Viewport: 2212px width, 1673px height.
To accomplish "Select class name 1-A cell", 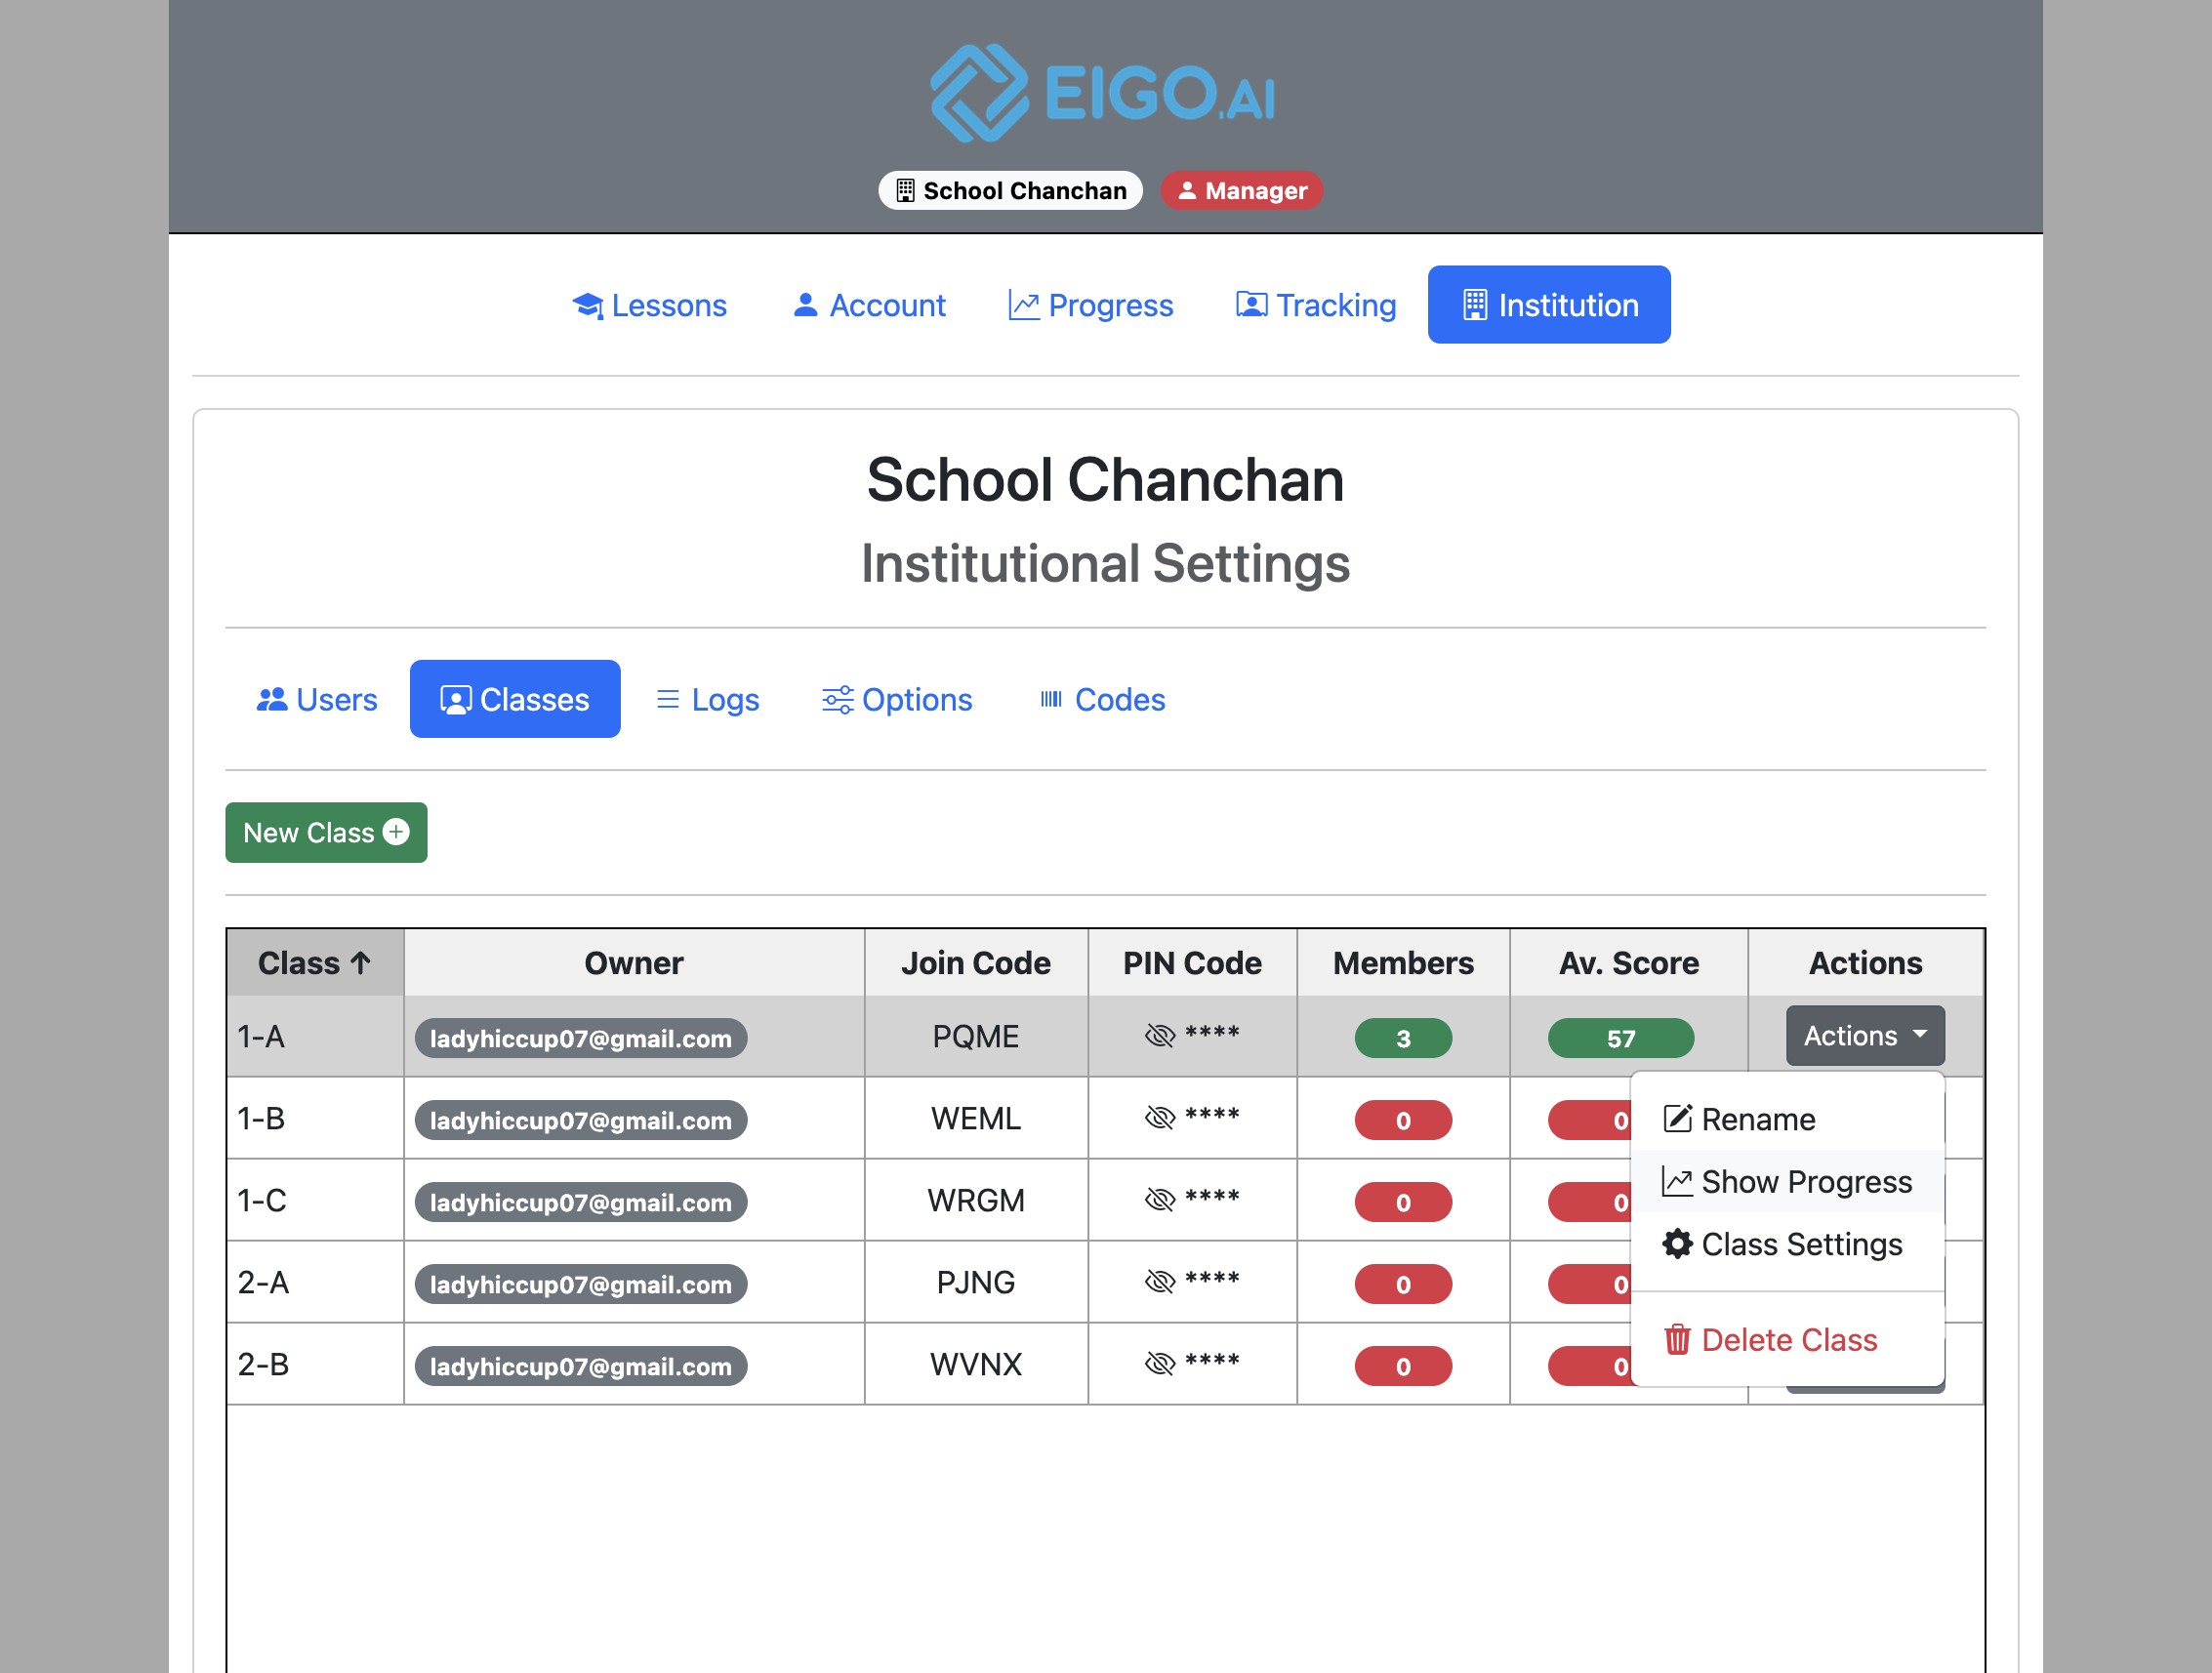I will coord(315,1036).
